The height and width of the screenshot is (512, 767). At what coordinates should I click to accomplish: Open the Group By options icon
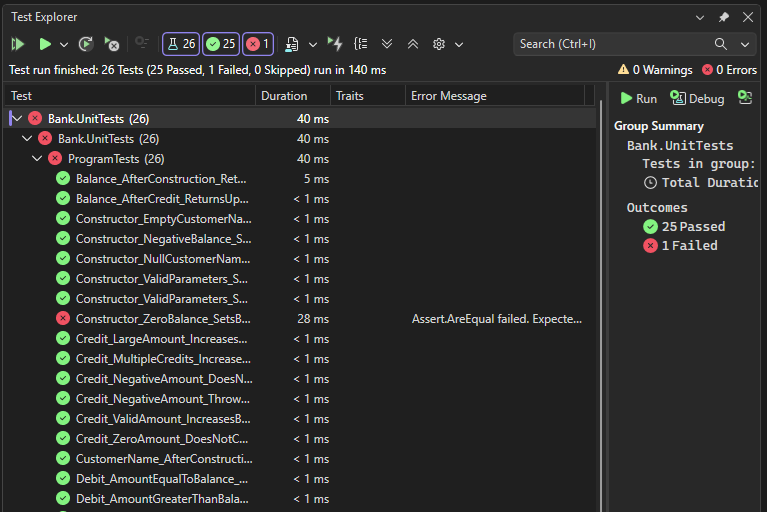(361, 44)
